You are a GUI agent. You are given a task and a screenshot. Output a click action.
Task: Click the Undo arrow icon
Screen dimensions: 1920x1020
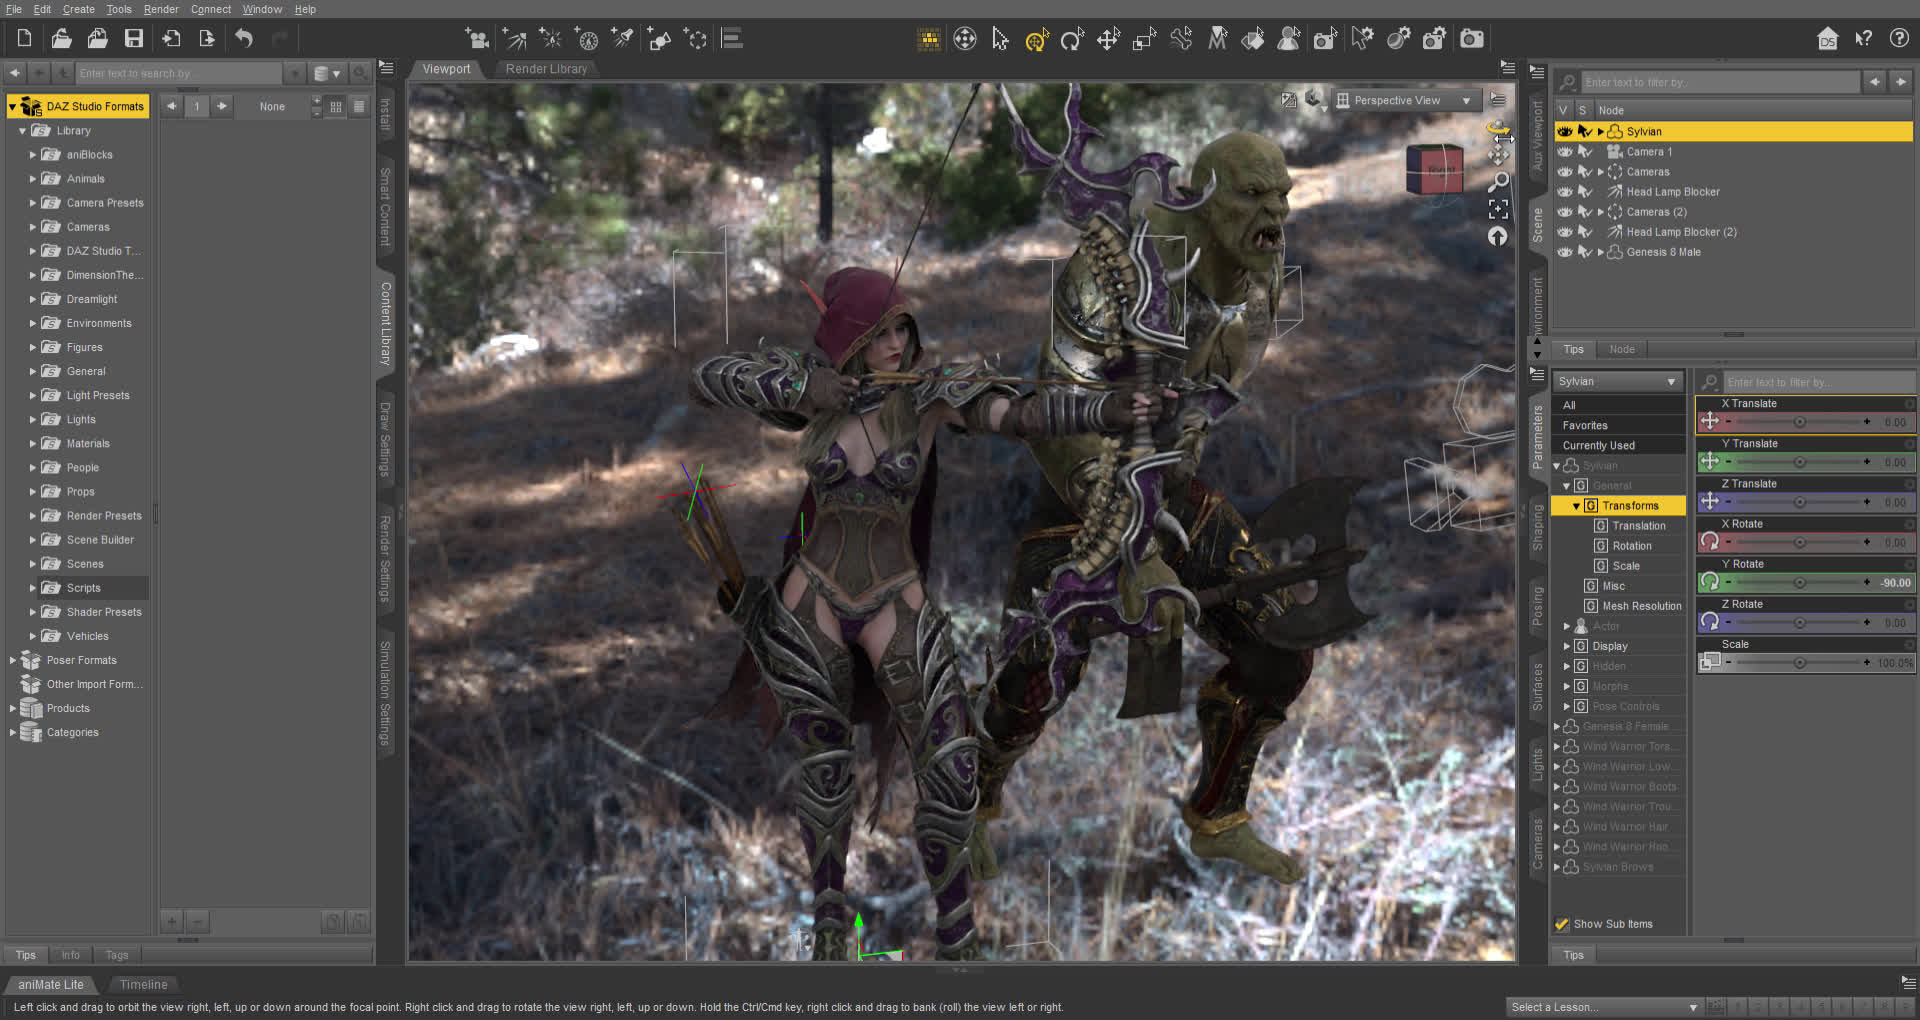[x=244, y=39]
